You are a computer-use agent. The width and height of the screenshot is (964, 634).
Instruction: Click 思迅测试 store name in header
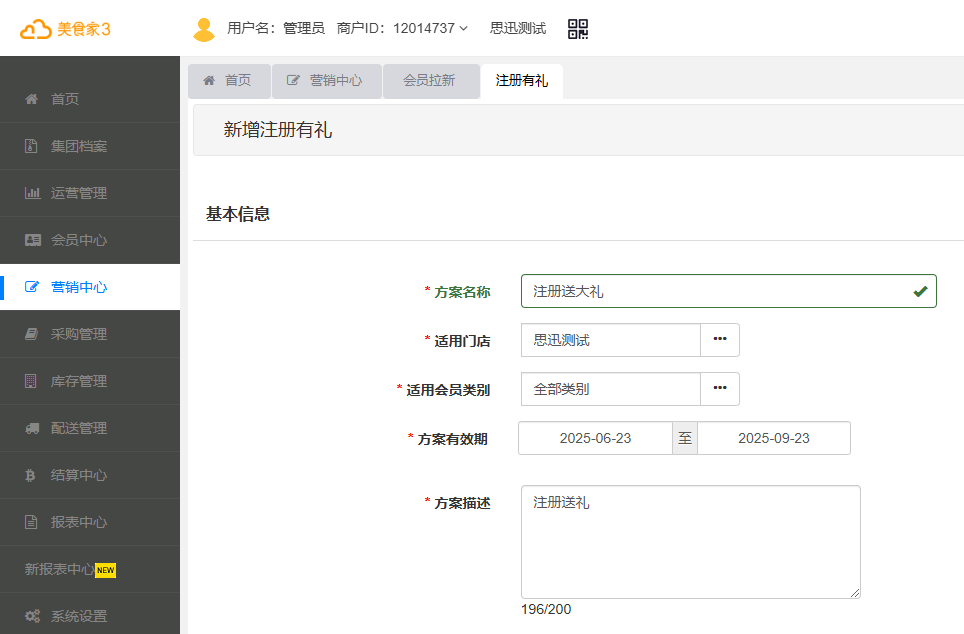tap(518, 28)
